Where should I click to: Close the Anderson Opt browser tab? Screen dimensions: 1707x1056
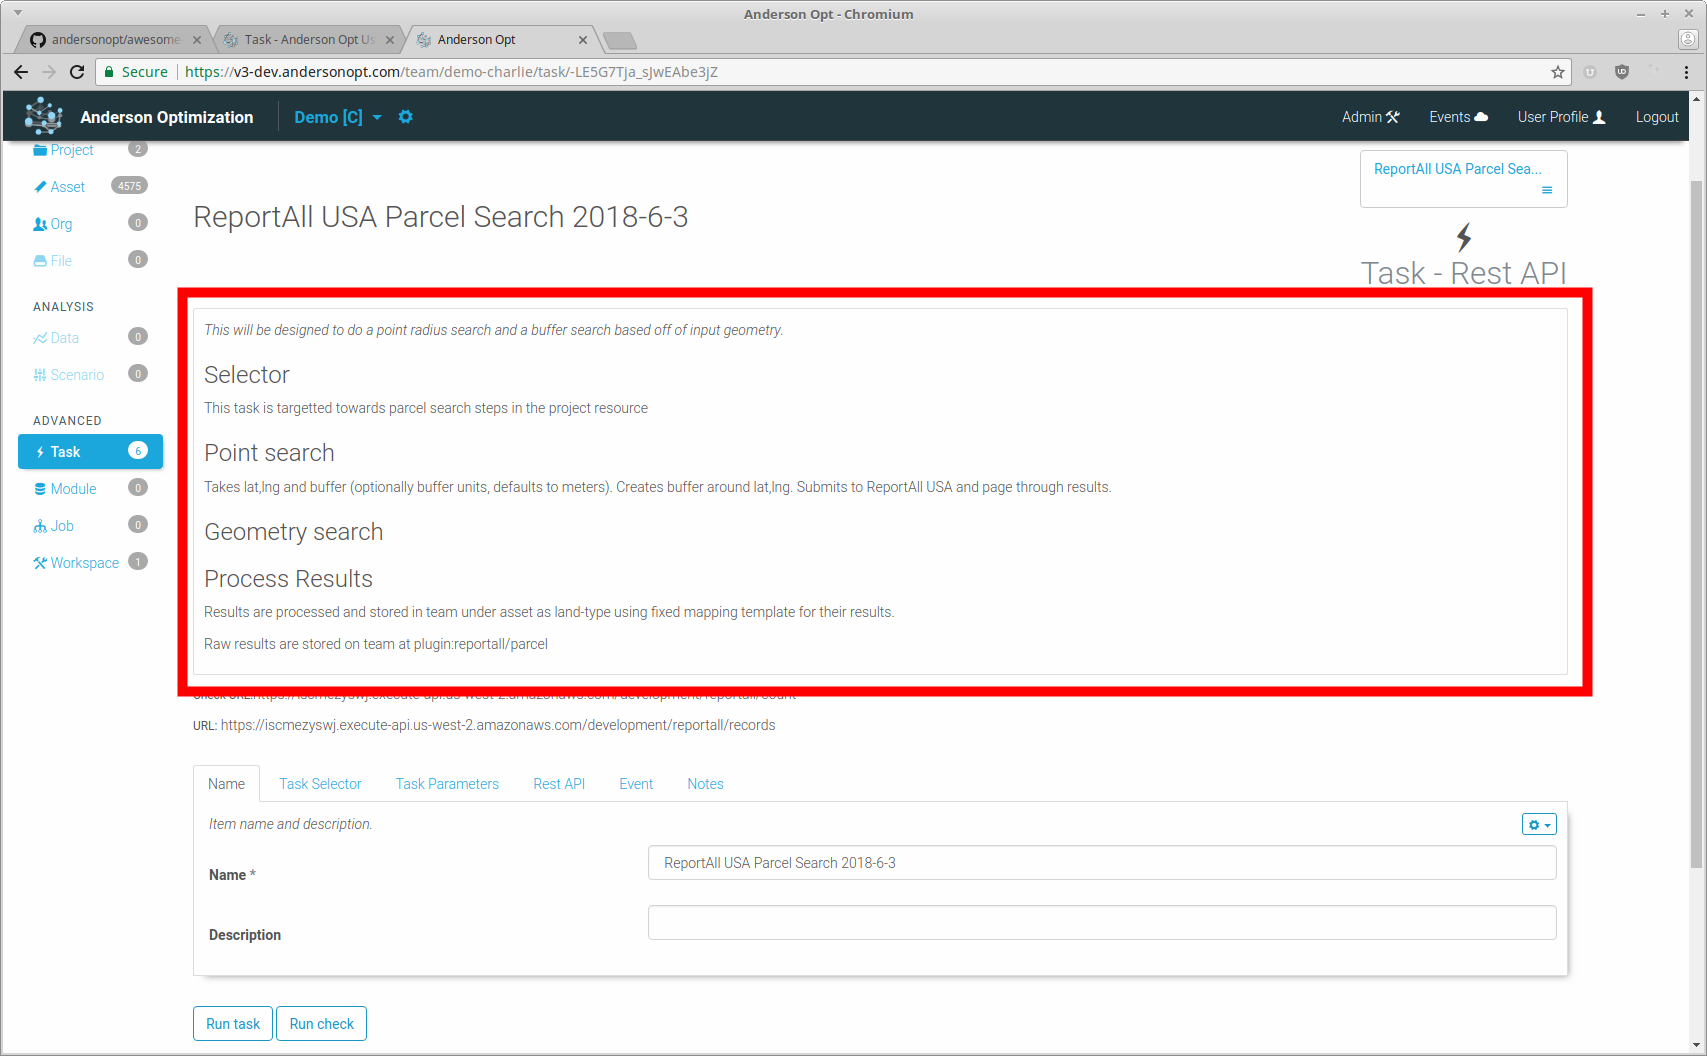pos(583,40)
